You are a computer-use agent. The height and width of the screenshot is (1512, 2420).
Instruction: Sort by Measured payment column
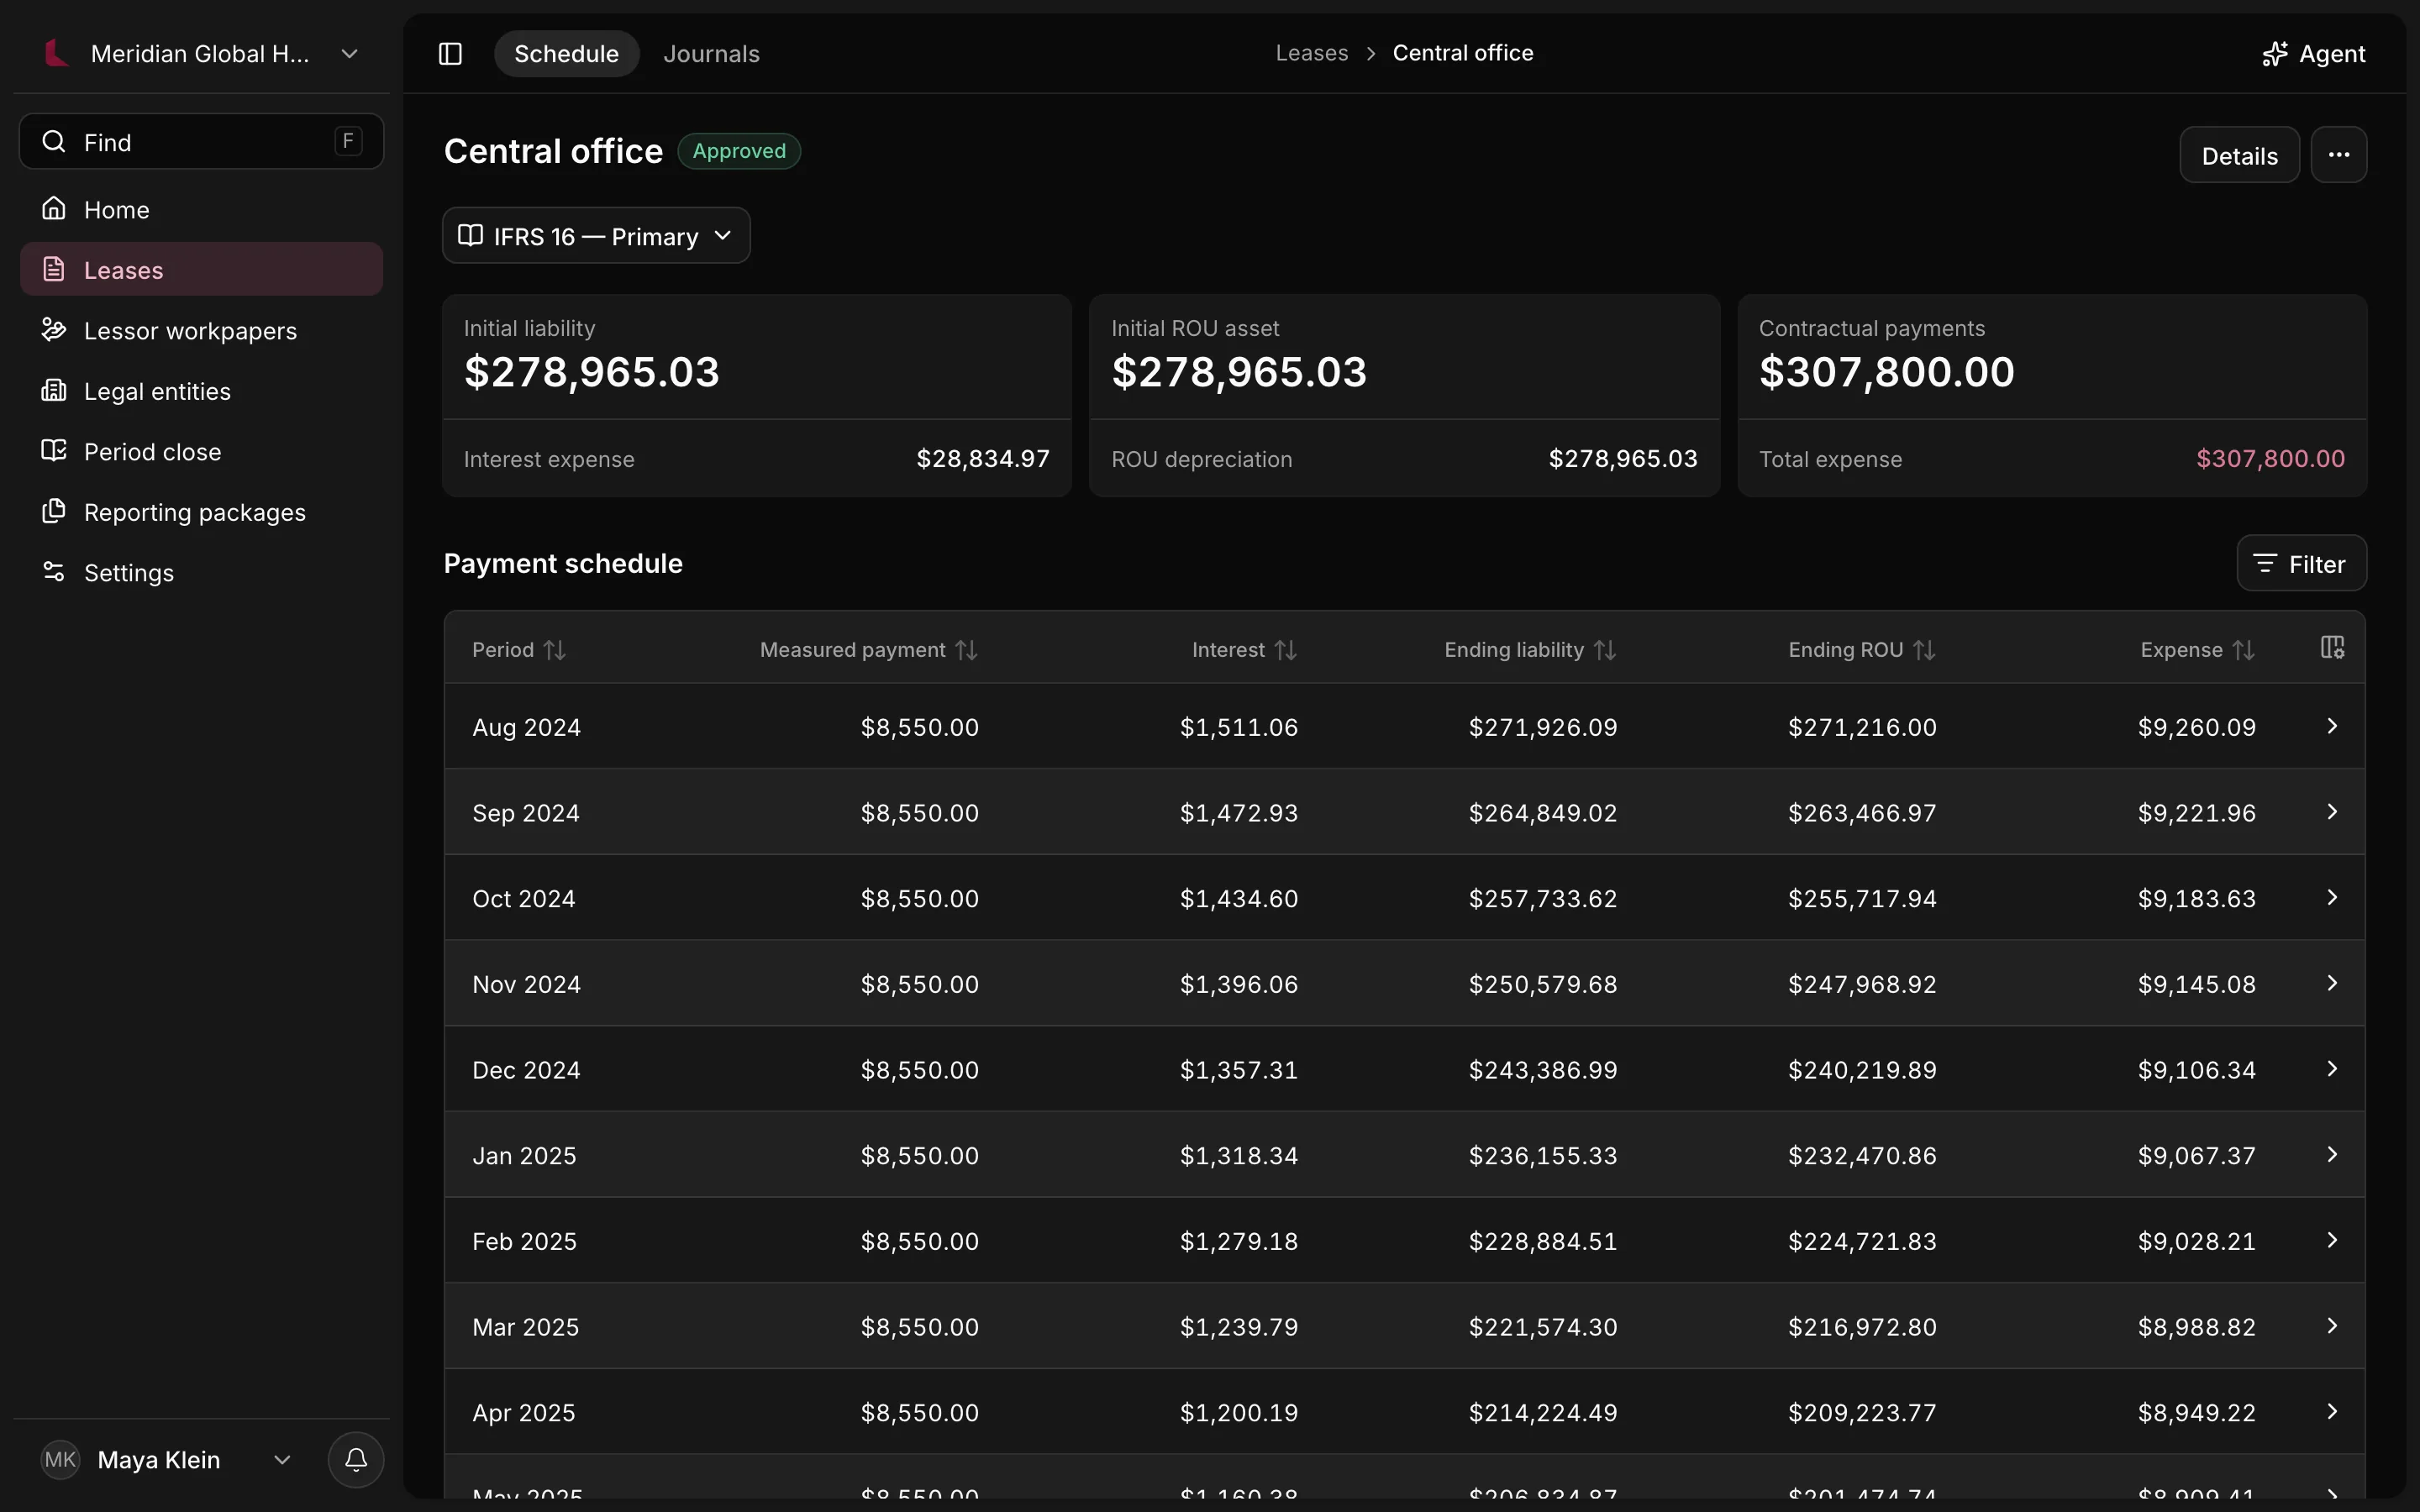868,650
